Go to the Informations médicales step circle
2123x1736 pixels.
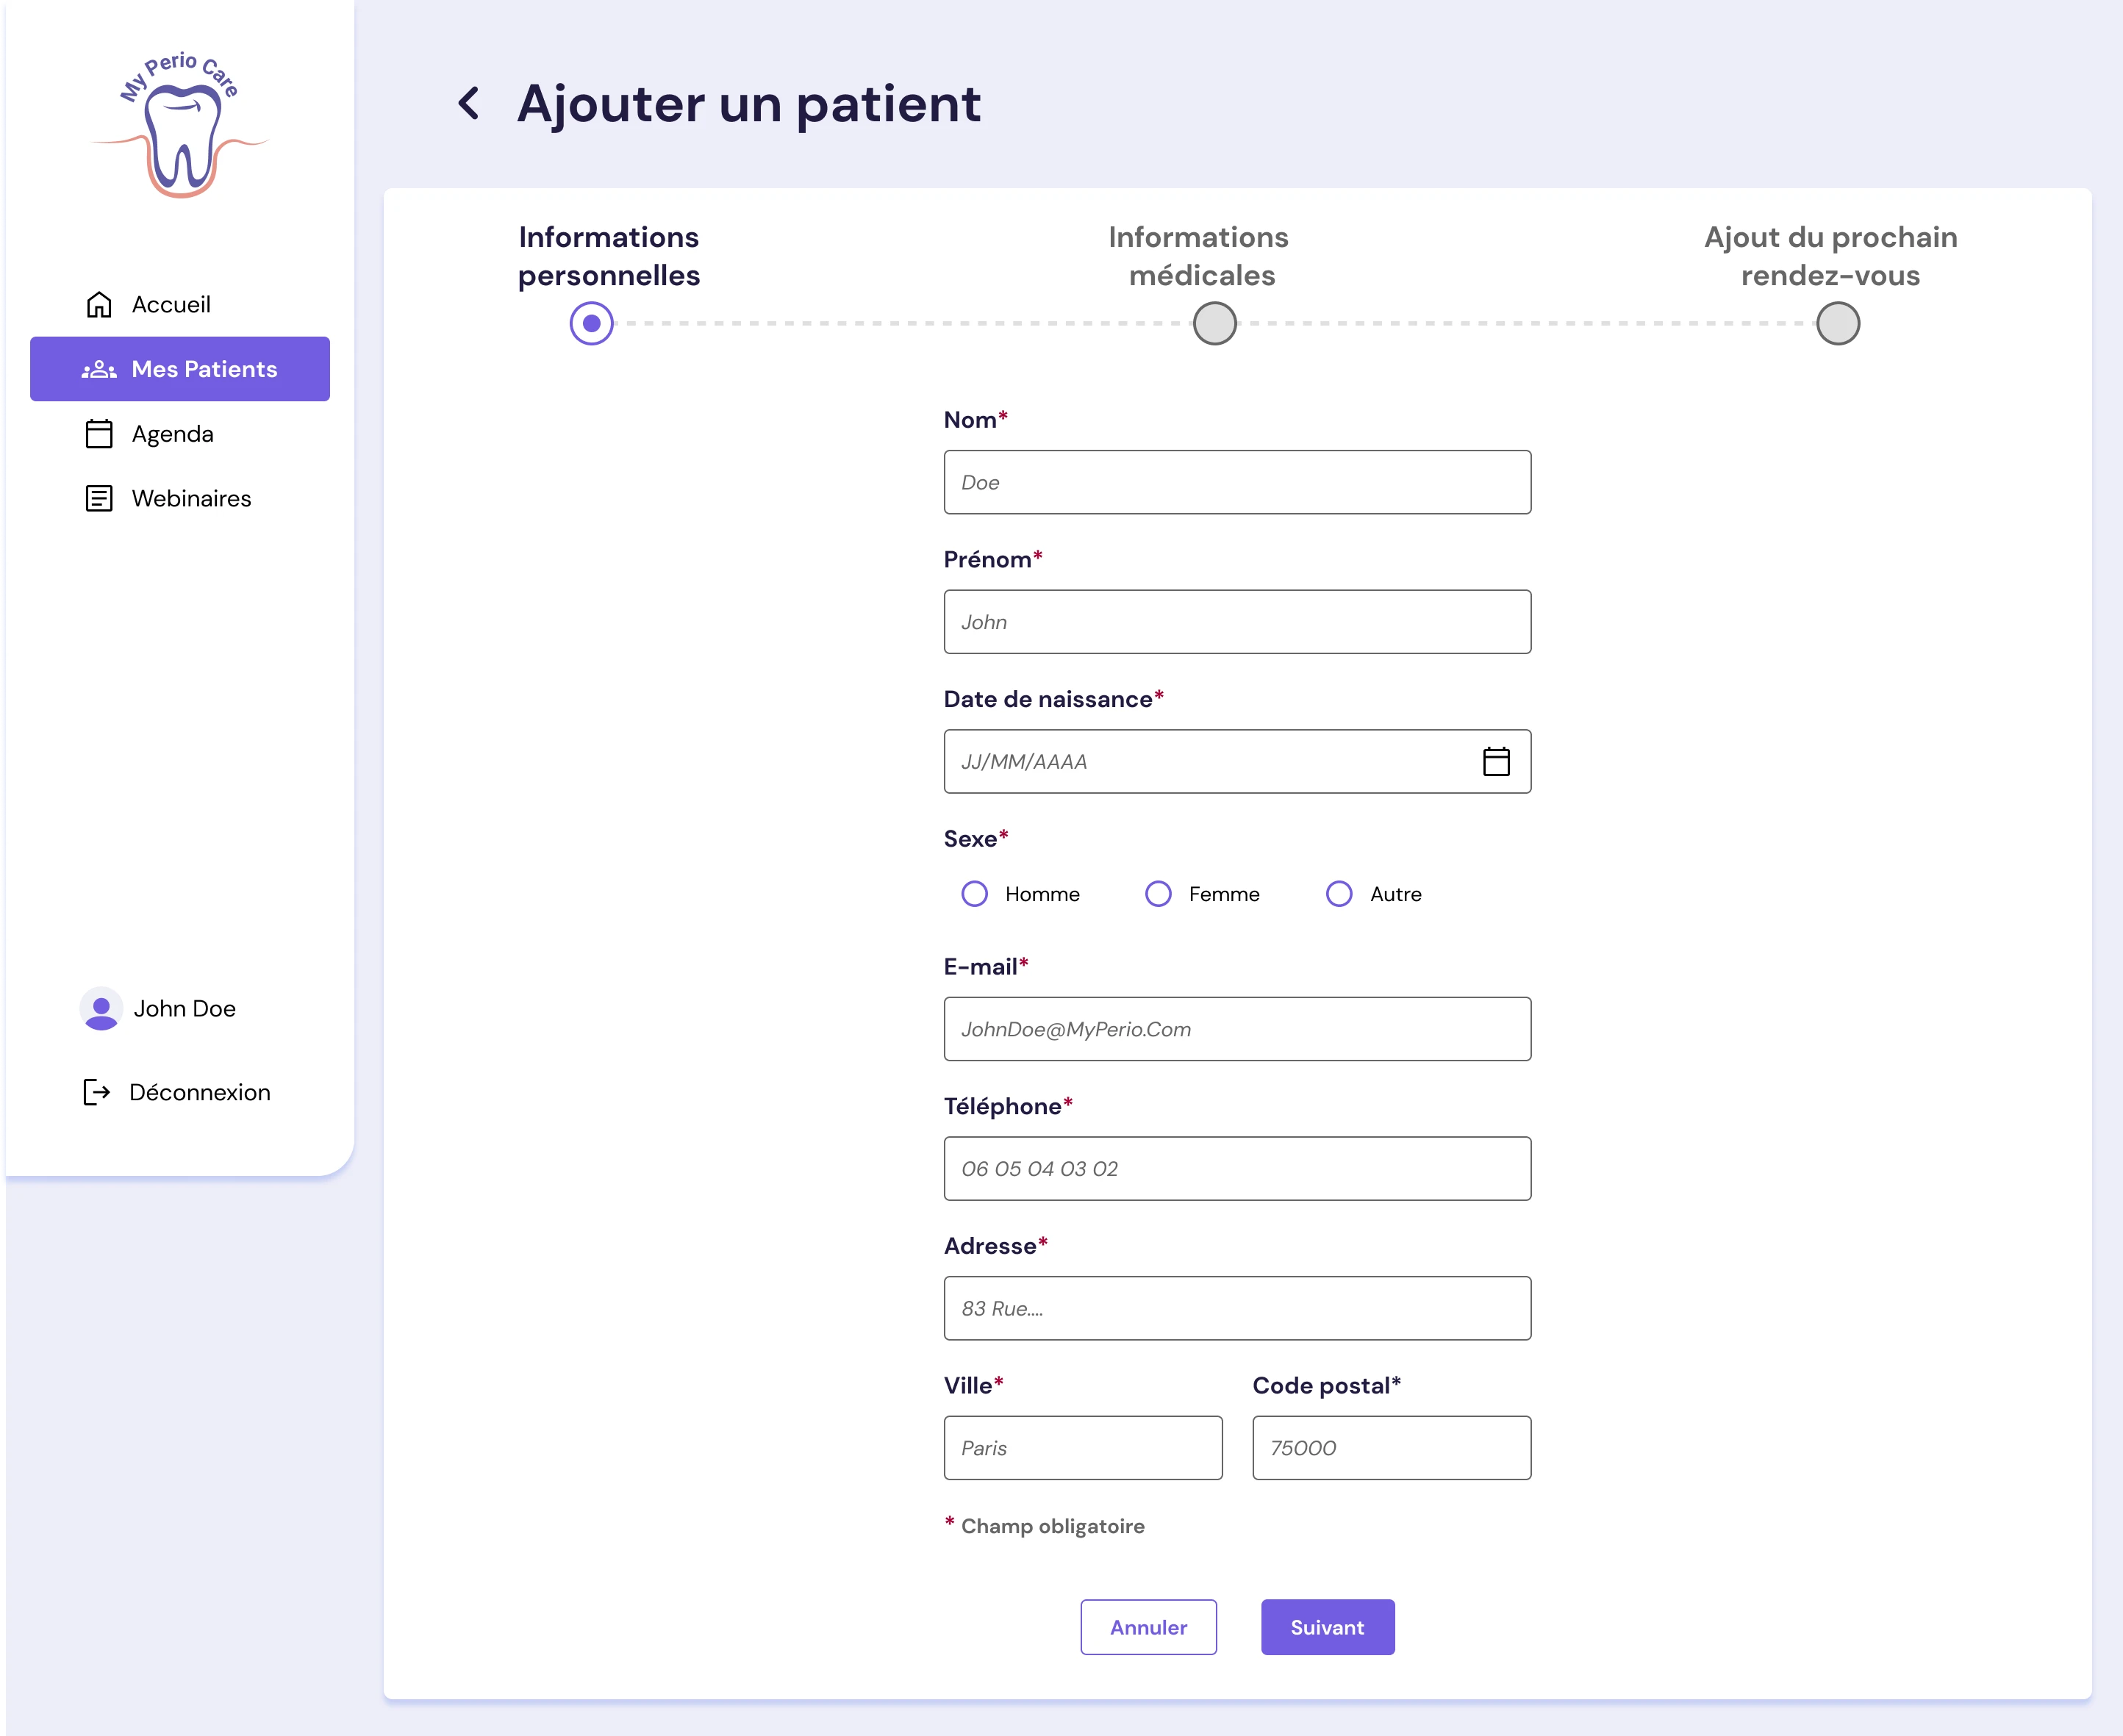tap(1214, 323)
